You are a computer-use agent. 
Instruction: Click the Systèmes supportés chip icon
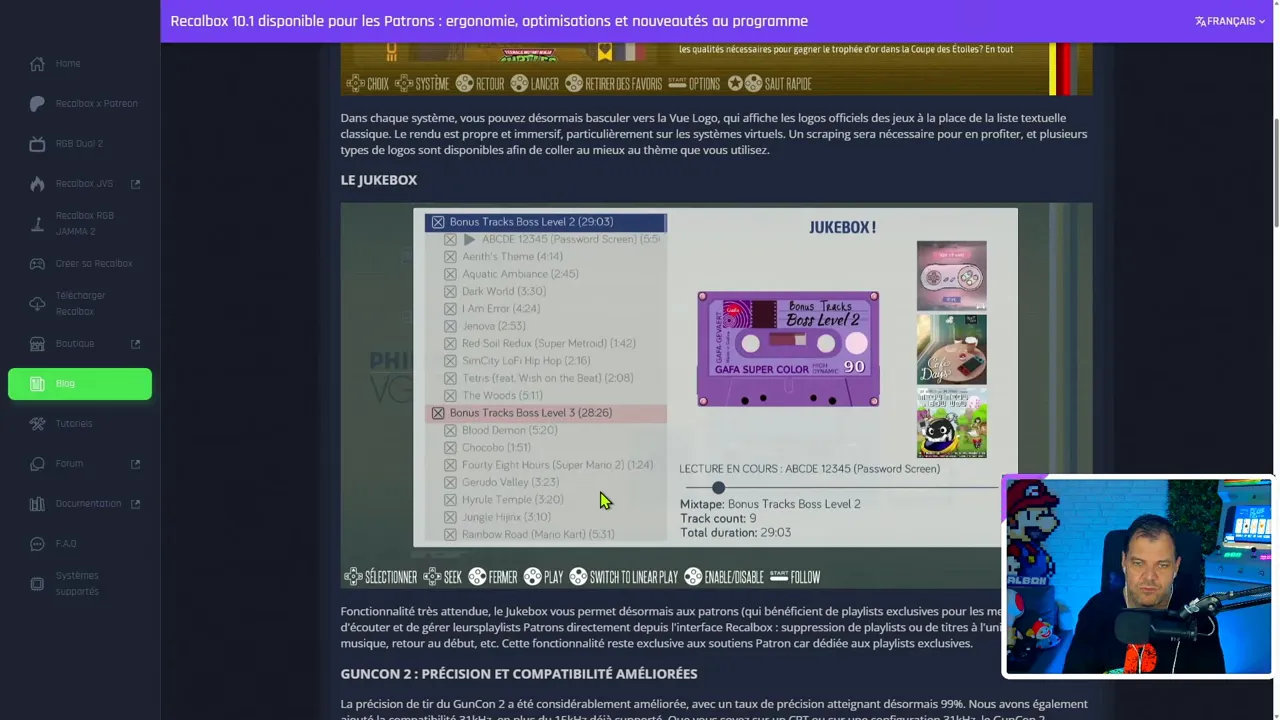(x=37, y=584)
